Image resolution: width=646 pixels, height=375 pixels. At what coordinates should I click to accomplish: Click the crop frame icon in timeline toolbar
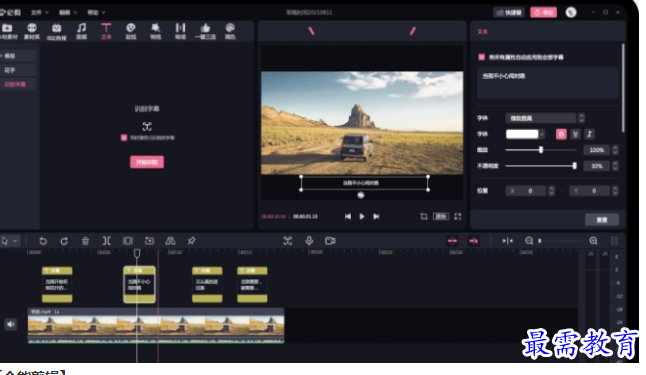pos(128,241)
